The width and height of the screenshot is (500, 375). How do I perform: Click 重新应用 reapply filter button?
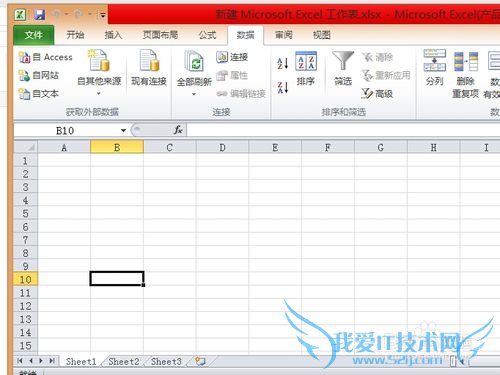click(386, 76)
